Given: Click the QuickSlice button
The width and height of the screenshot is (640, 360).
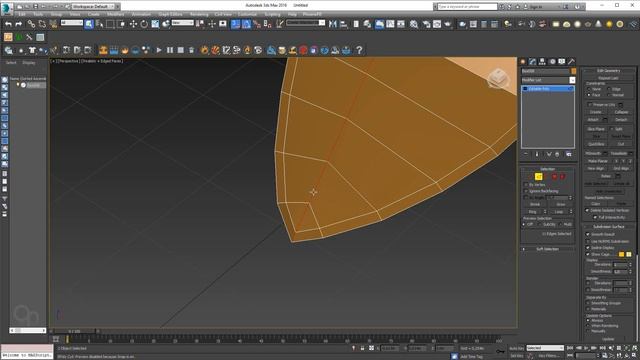Looking at the screenshot, I should coord(596,144).
